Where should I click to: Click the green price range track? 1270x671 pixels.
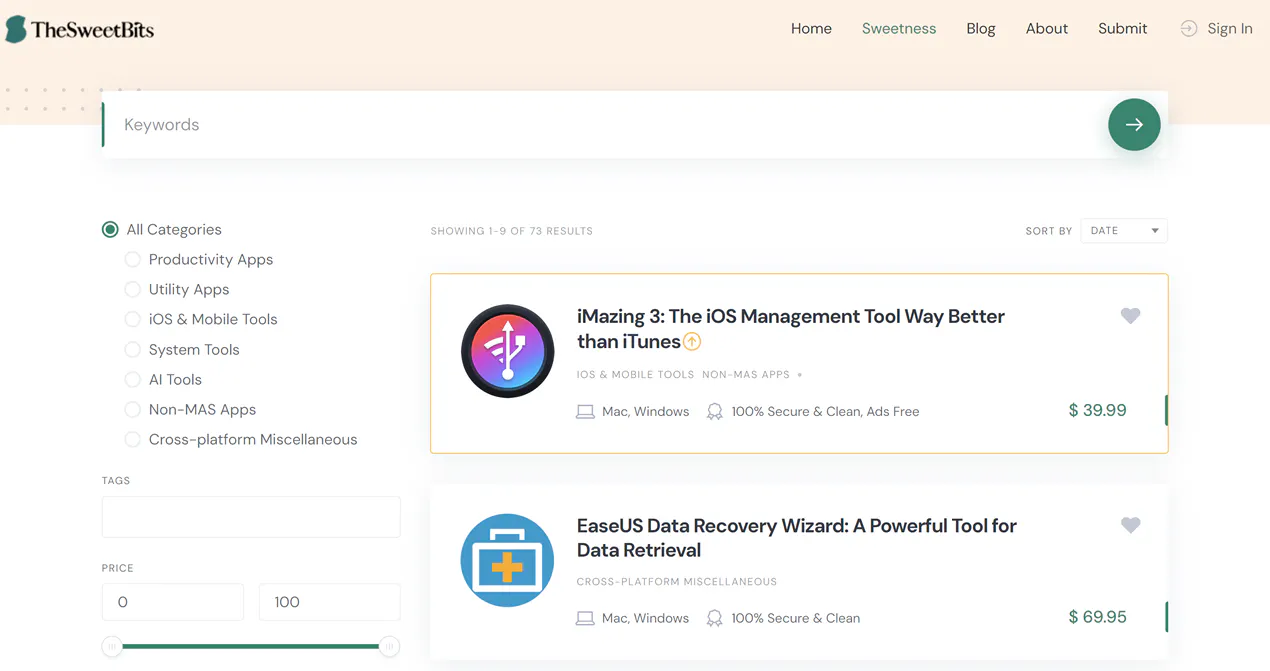(x=250, y=647)
